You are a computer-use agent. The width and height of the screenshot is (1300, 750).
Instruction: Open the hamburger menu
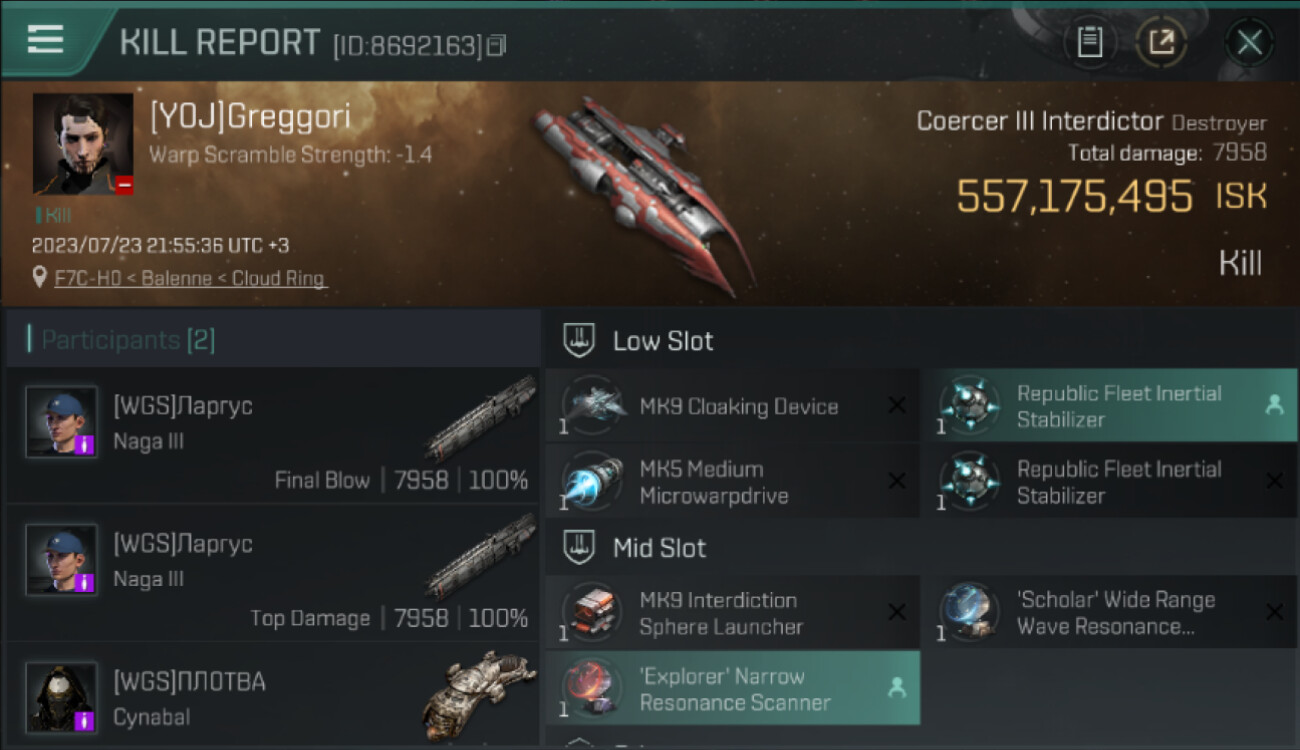[45, 39]
